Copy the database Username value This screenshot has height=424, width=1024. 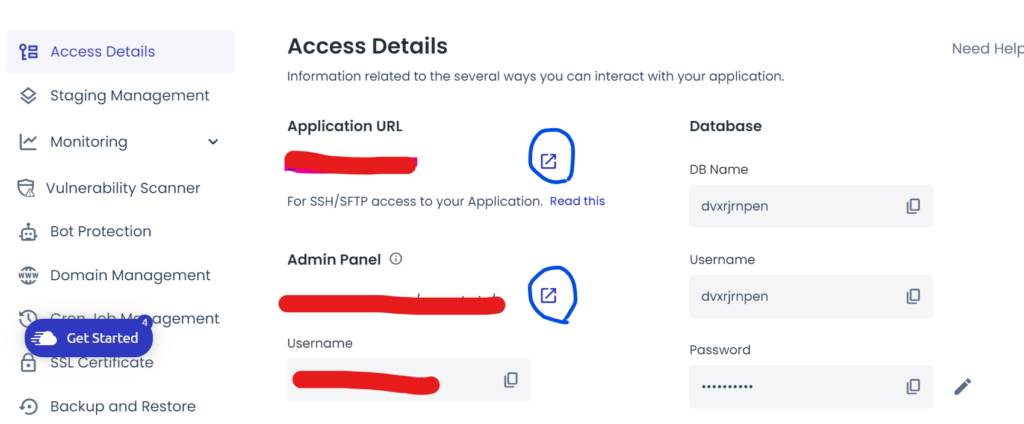(x=913, y=297)
